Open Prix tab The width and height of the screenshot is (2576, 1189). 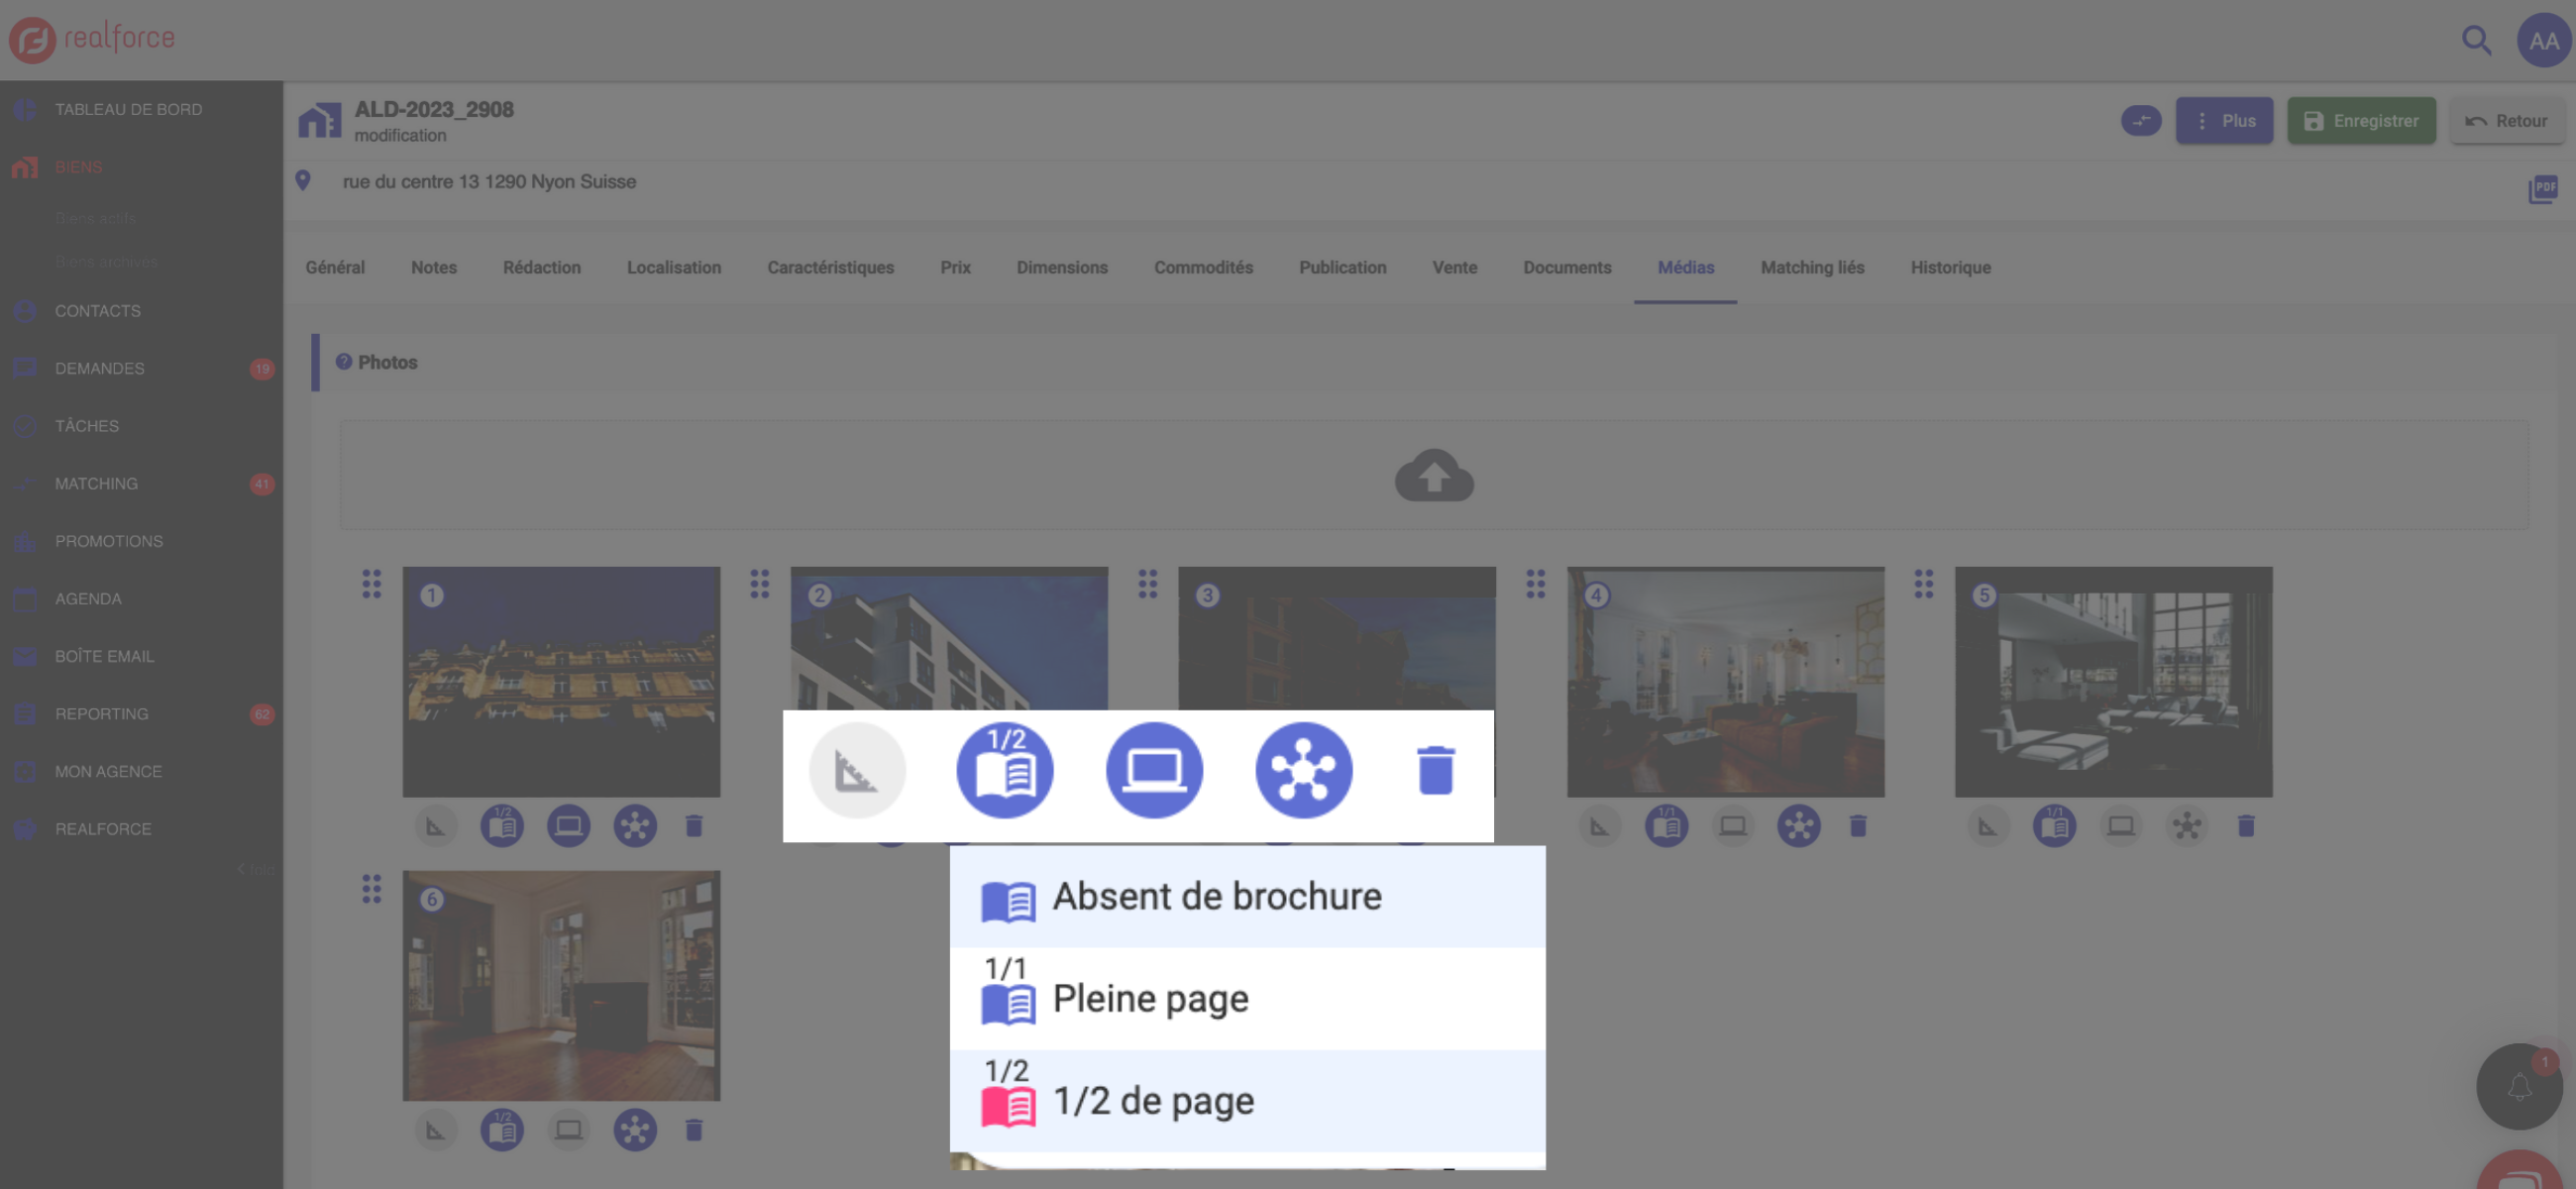tap(955, 268)
